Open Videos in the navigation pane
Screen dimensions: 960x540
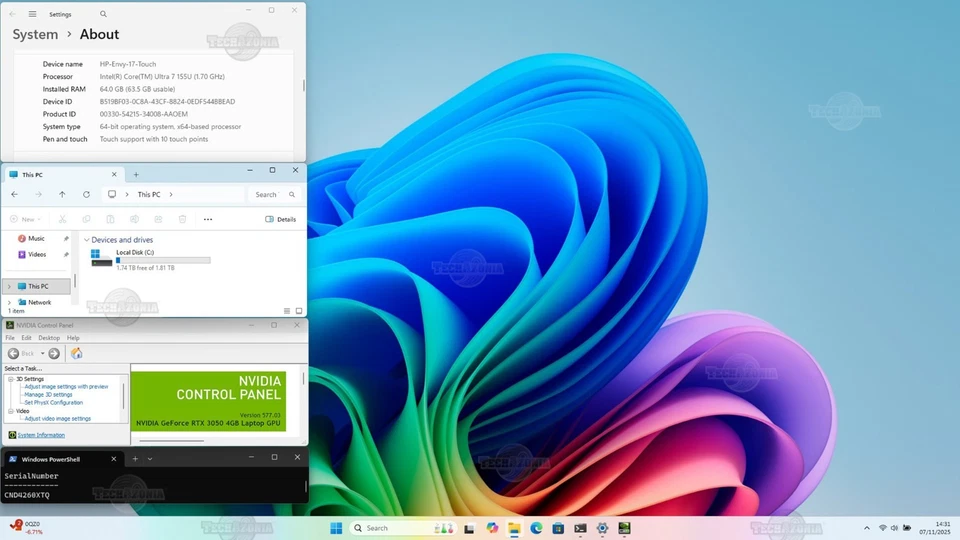point(37,255)
